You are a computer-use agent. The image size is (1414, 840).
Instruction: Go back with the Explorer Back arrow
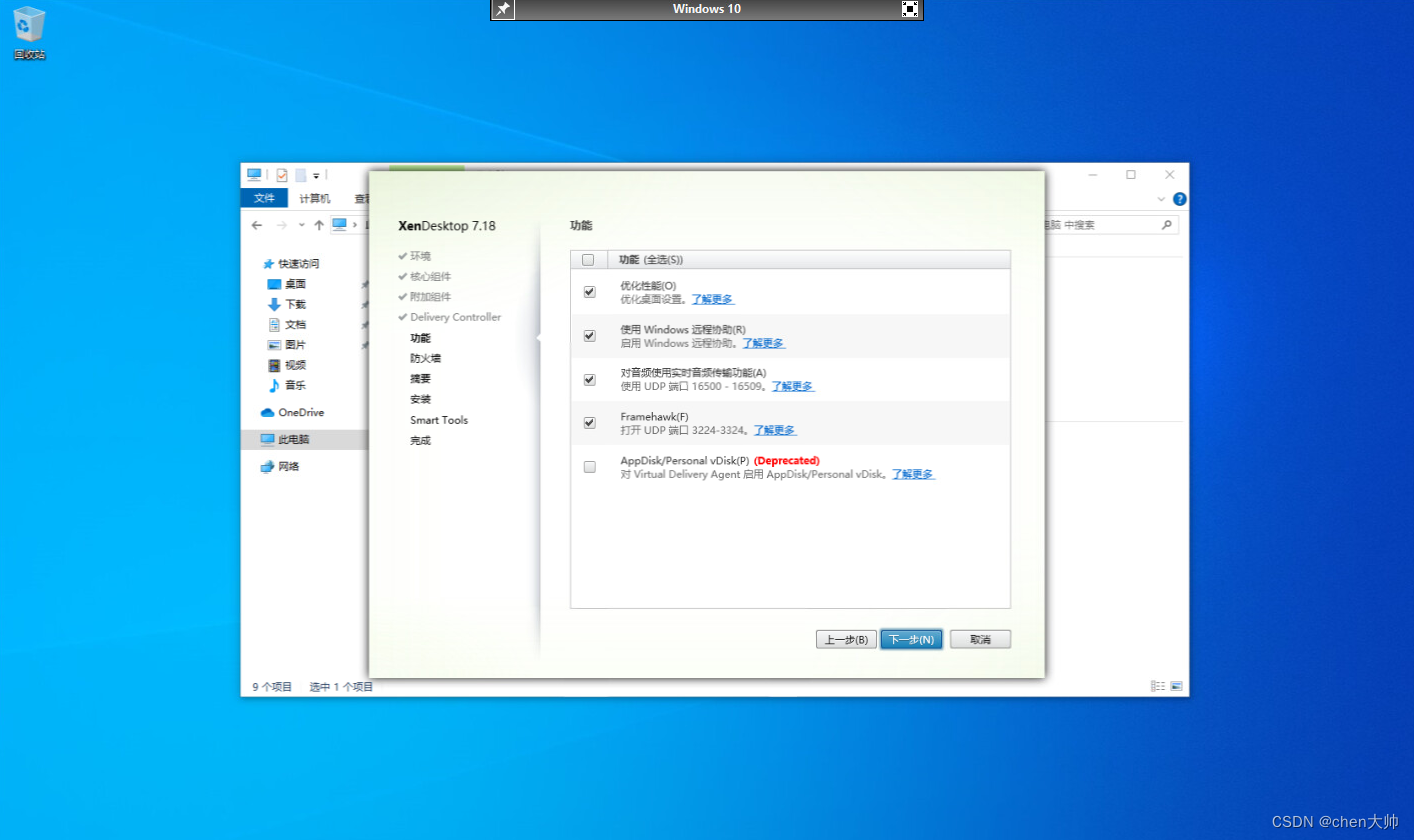(x=257, y=225)
